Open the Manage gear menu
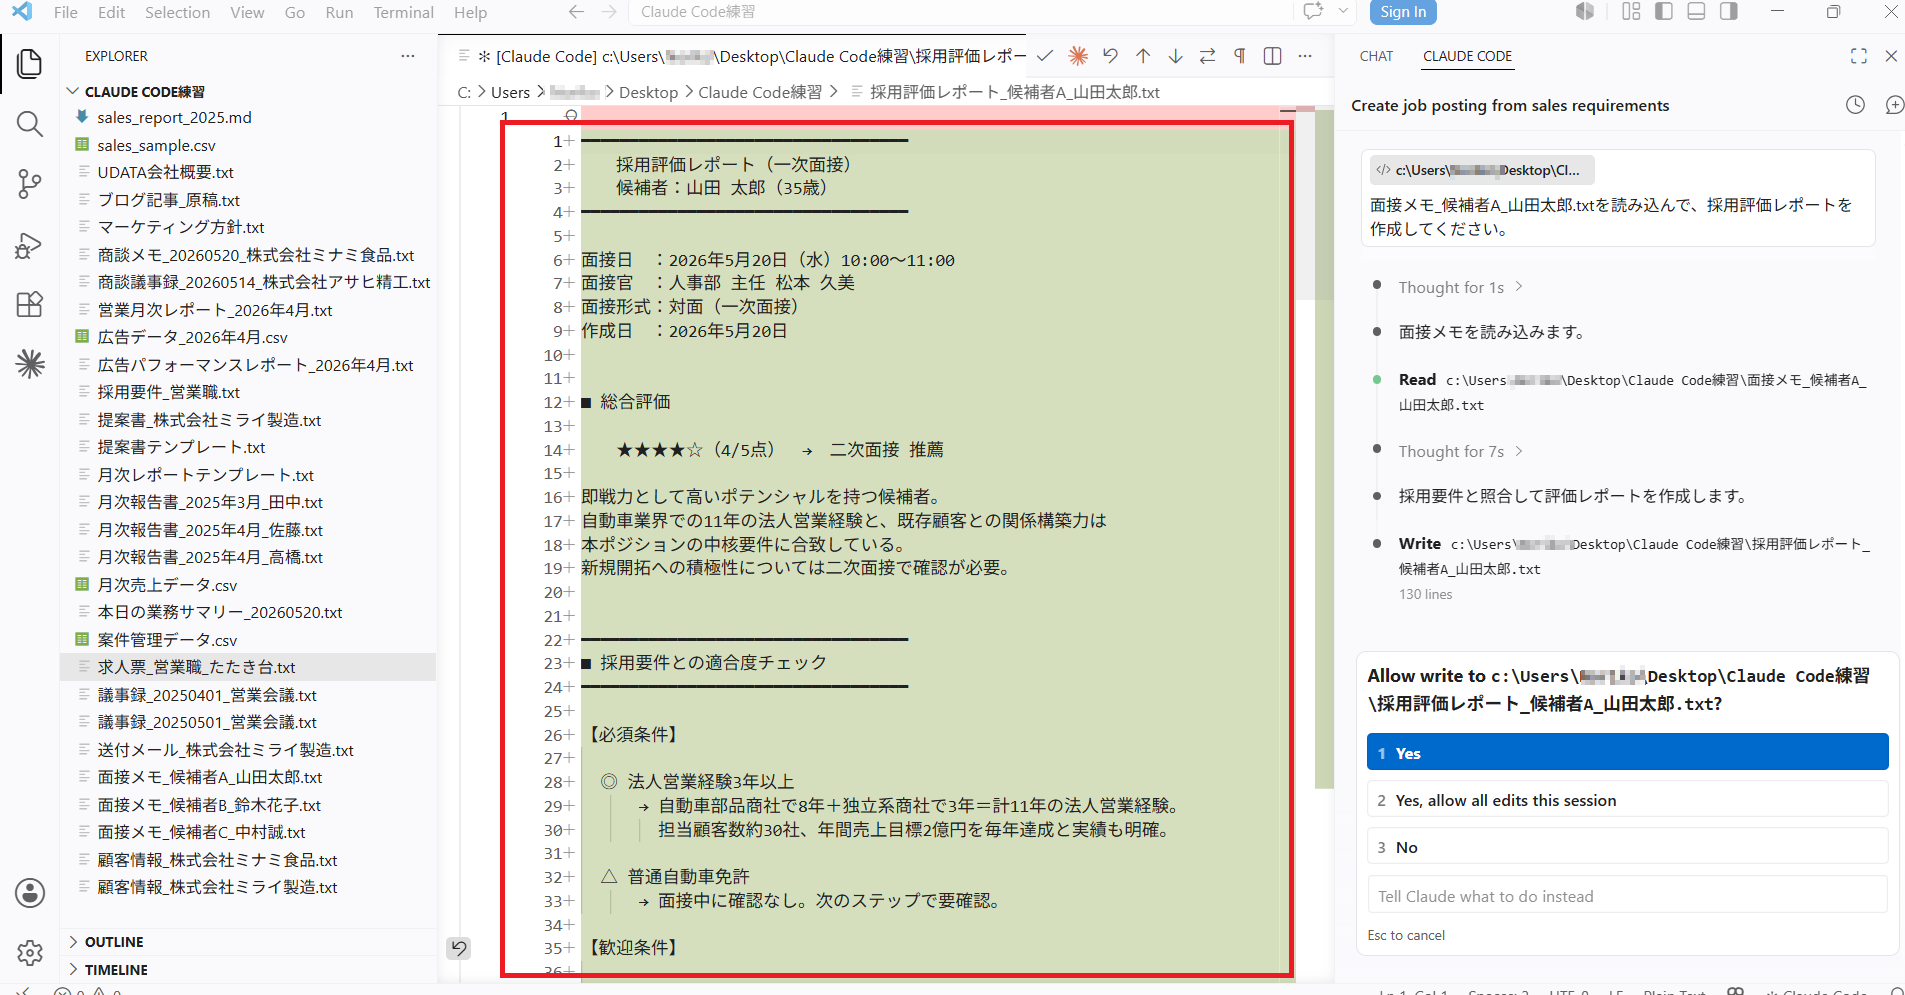 pyautogui.click(x=30, y=953)
